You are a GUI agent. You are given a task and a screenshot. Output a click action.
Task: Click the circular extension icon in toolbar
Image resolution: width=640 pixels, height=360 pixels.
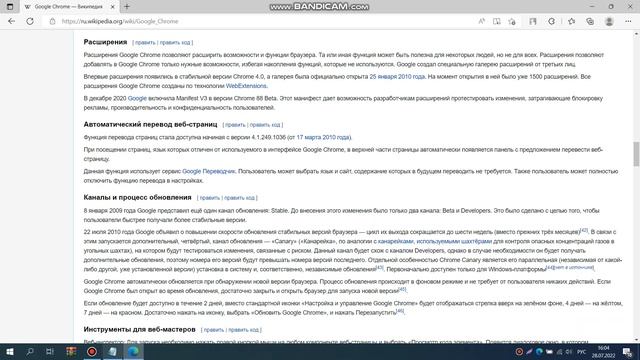tap(551, 21)
